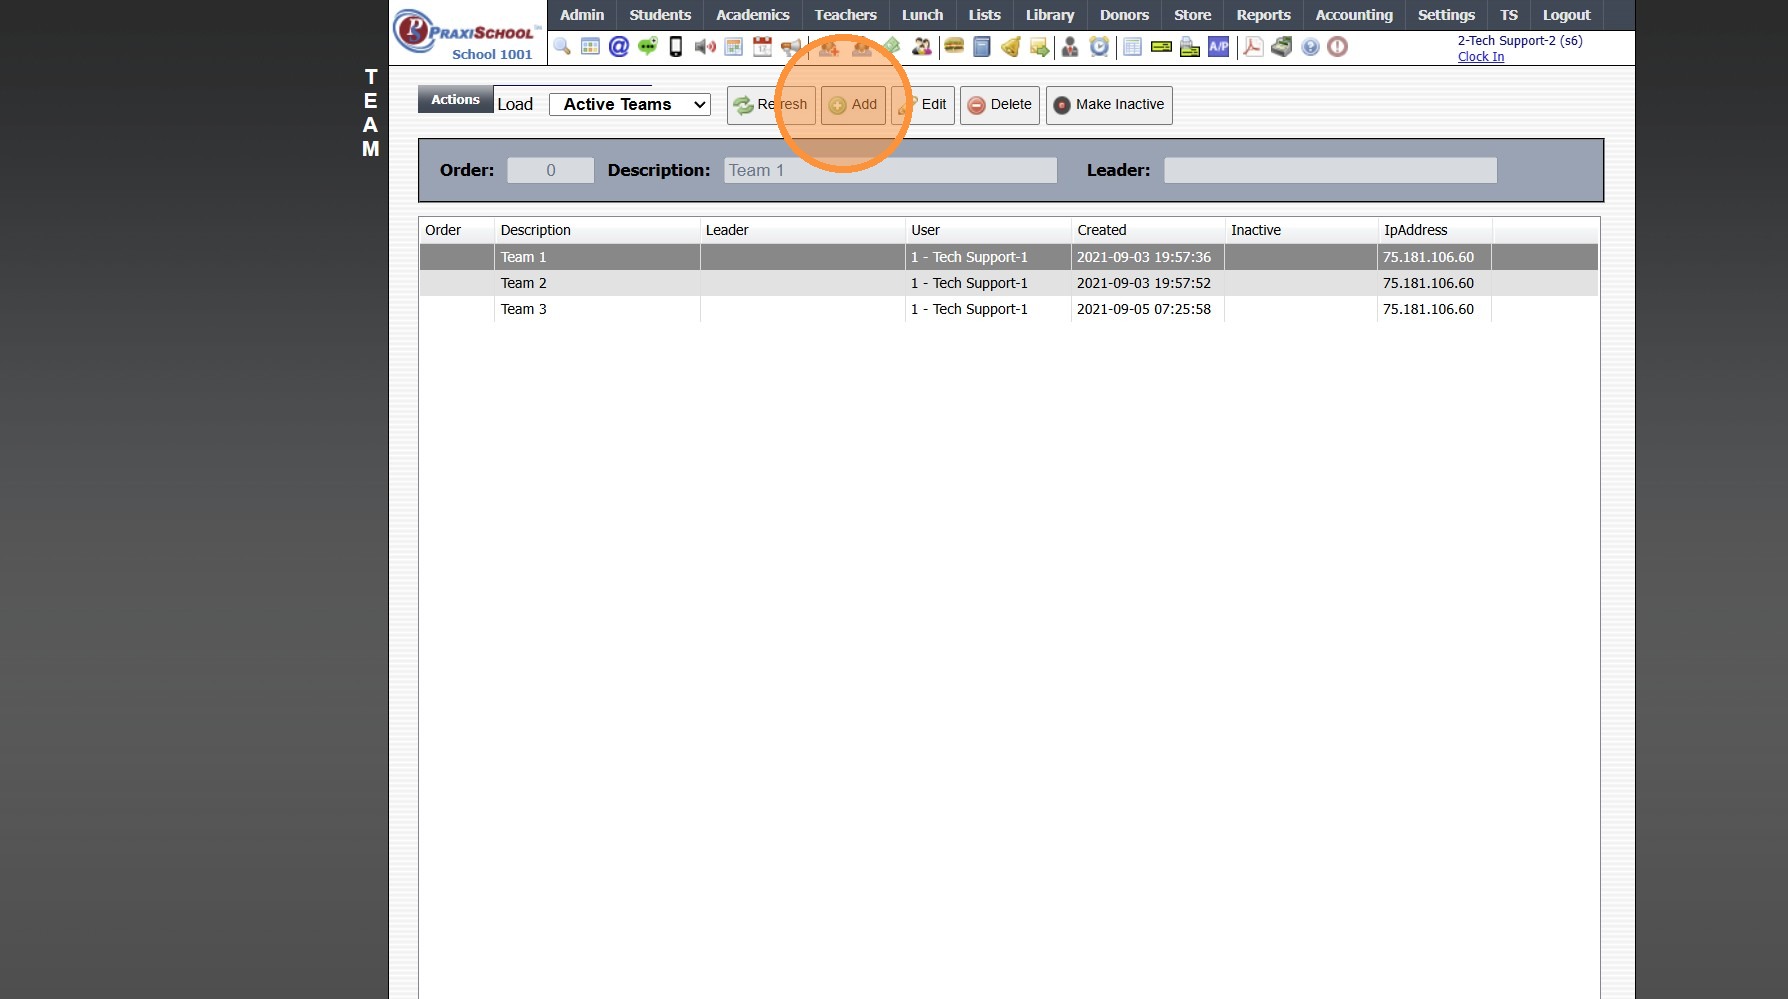The width and height of the screenshot is (1788, 999).
Task: Click the megaphone icon
Action: (x=791, y=47)
